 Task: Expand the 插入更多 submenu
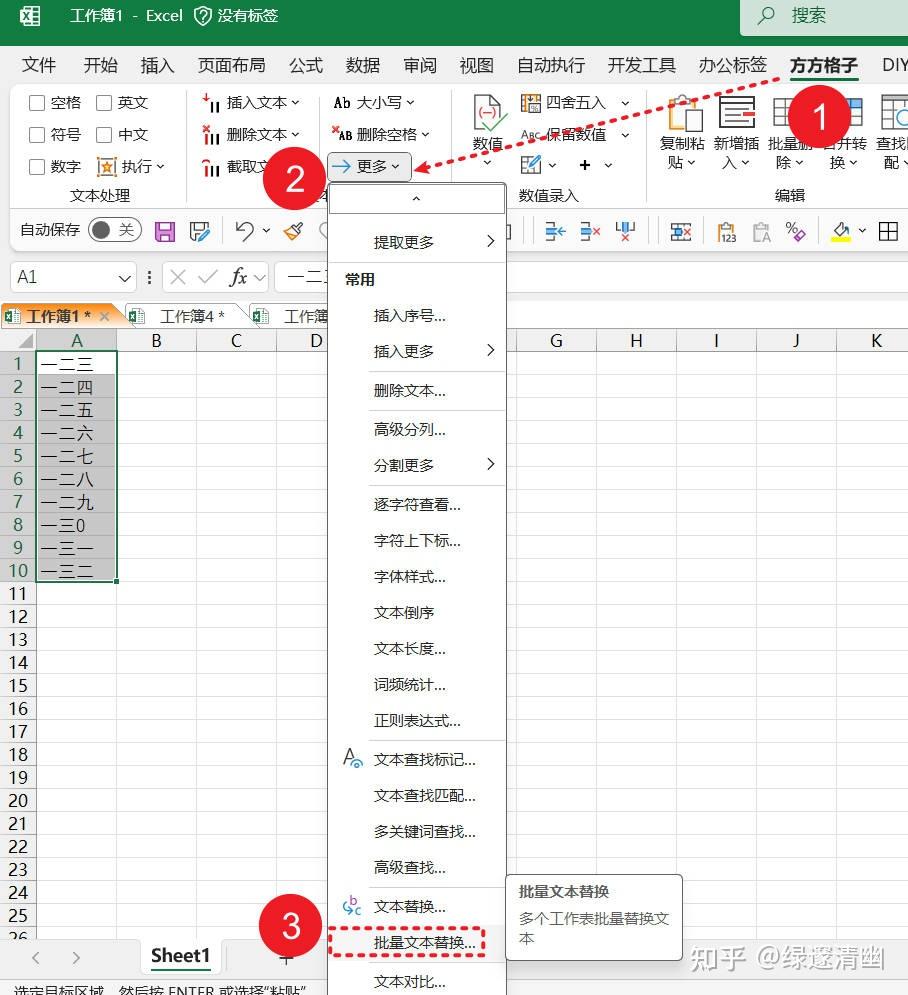pyautogui.click(x=417, y=351)
